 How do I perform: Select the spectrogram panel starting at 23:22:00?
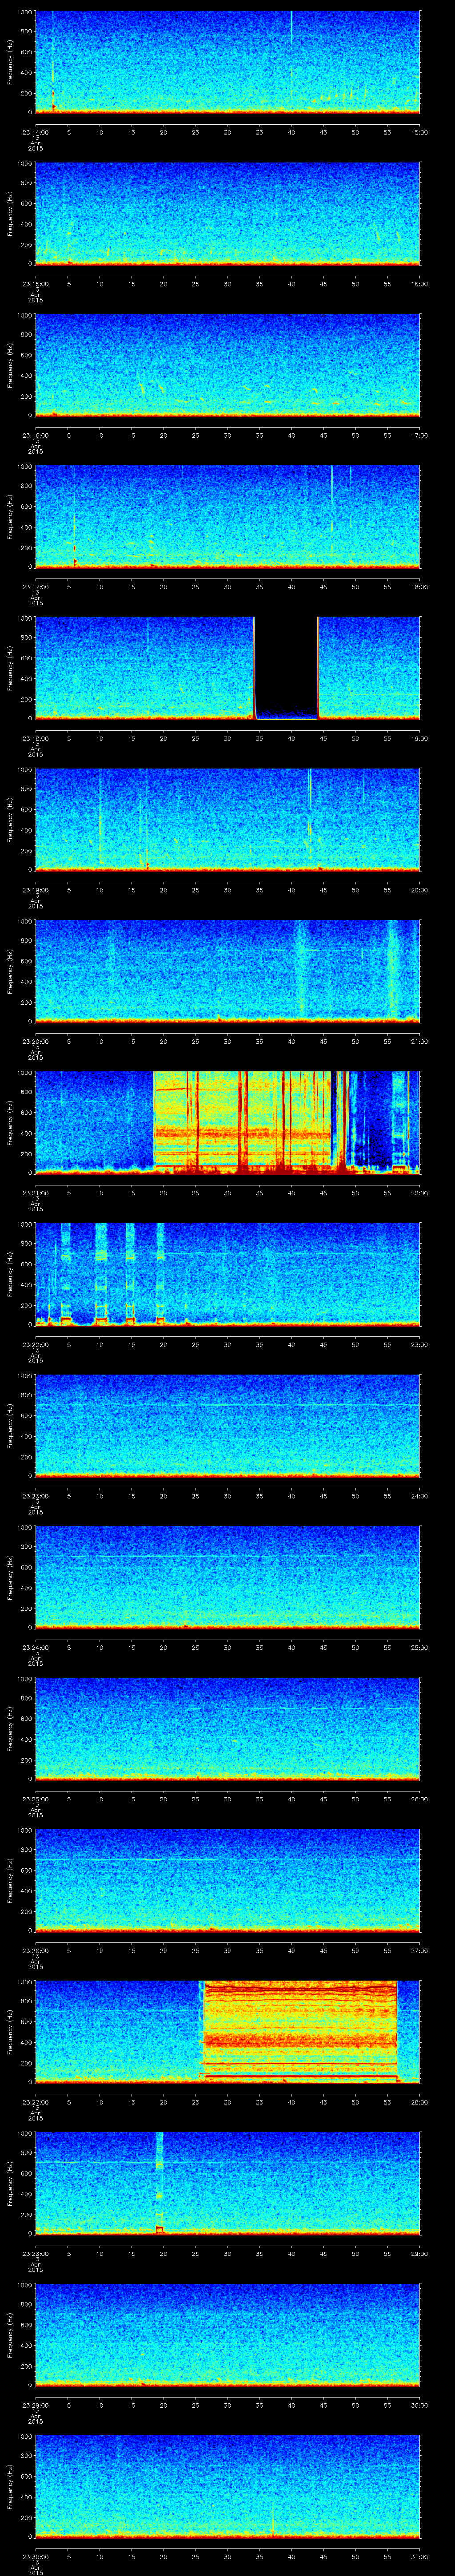227,1273
